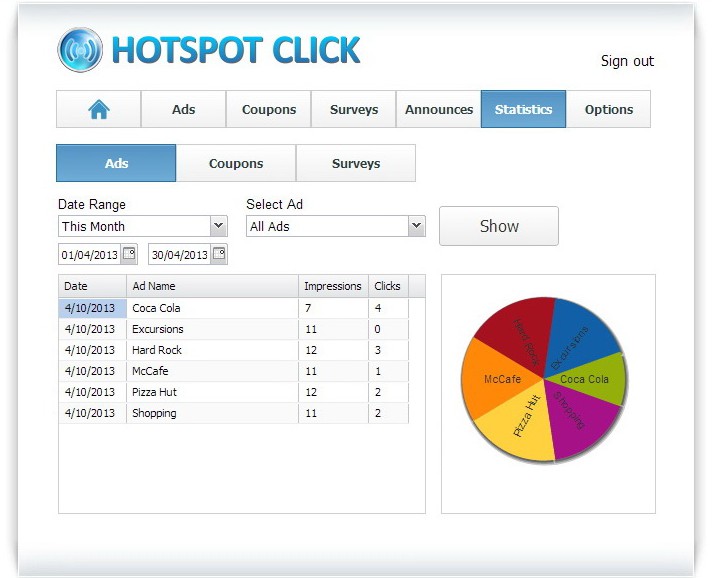Screen dimensions: 712x578
Task: Click the 30/04/2013 end date field
Action: 180,254
